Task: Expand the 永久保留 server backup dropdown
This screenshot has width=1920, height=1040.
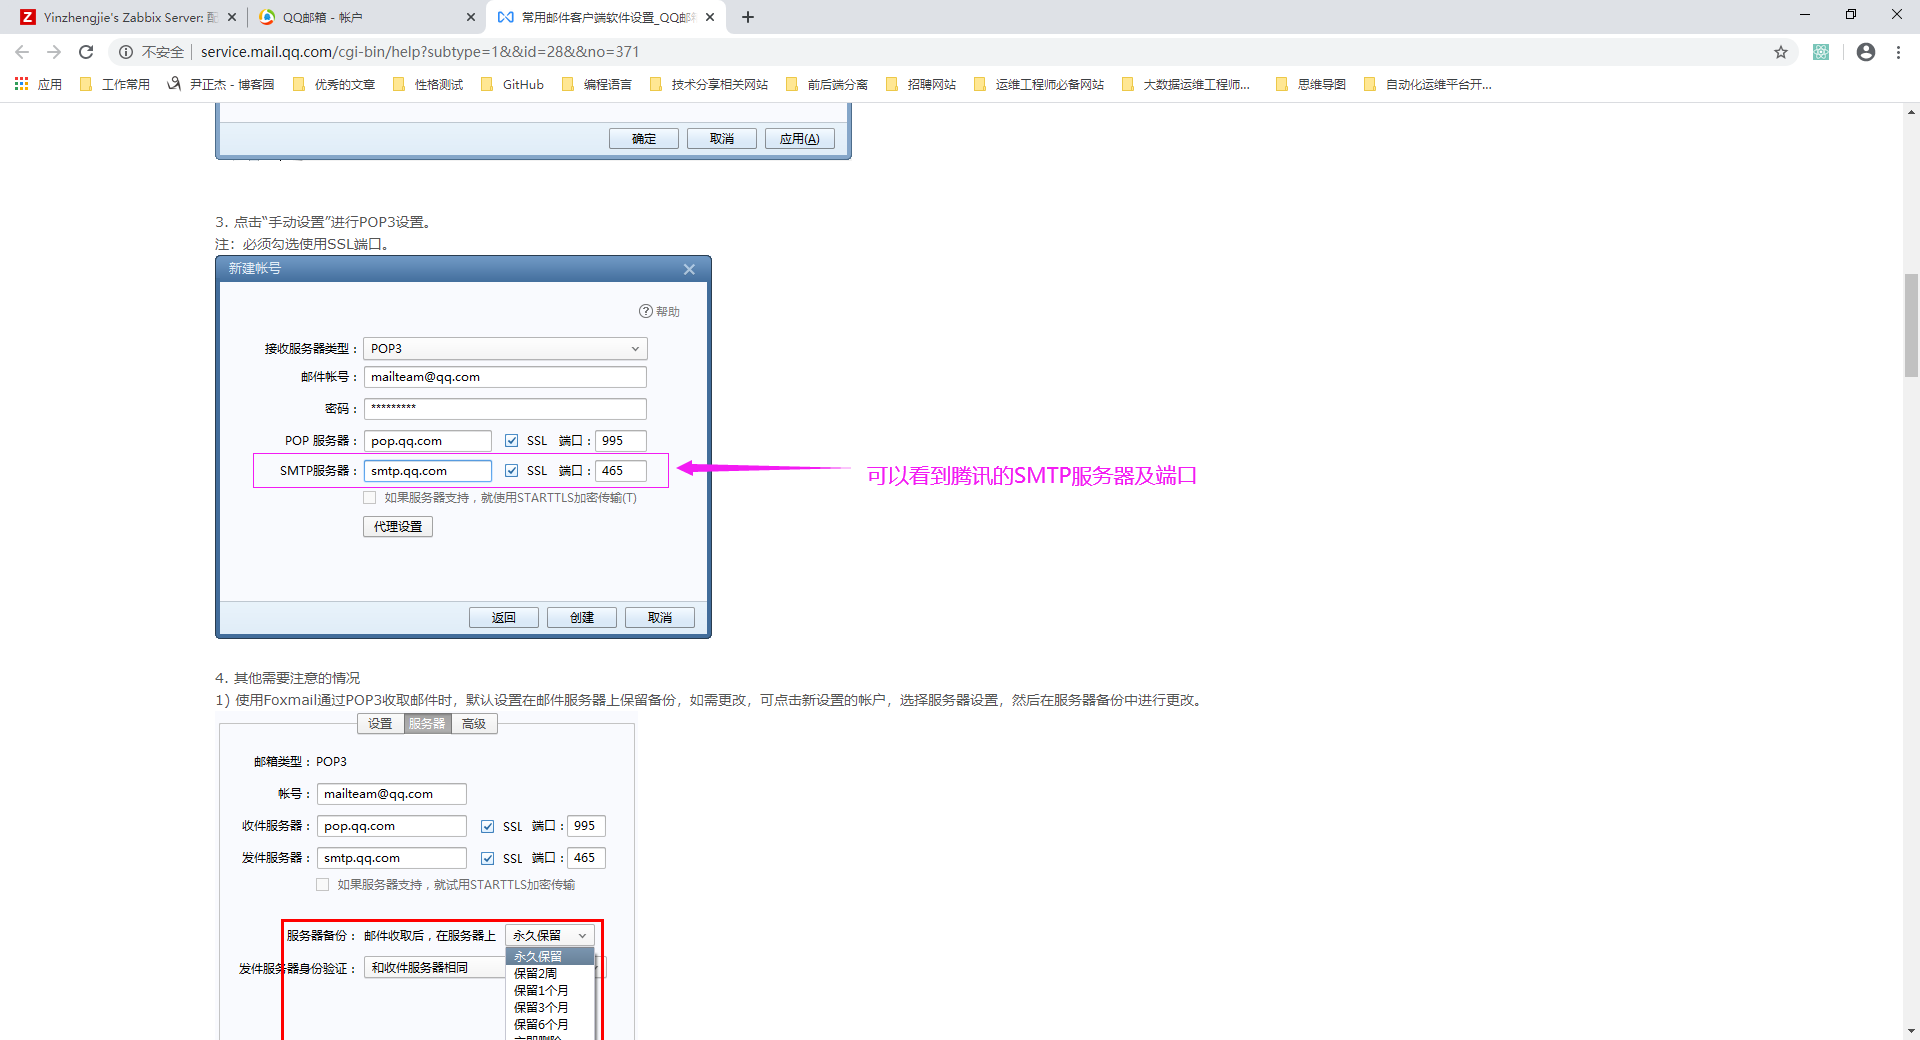Action: point(550,935)
